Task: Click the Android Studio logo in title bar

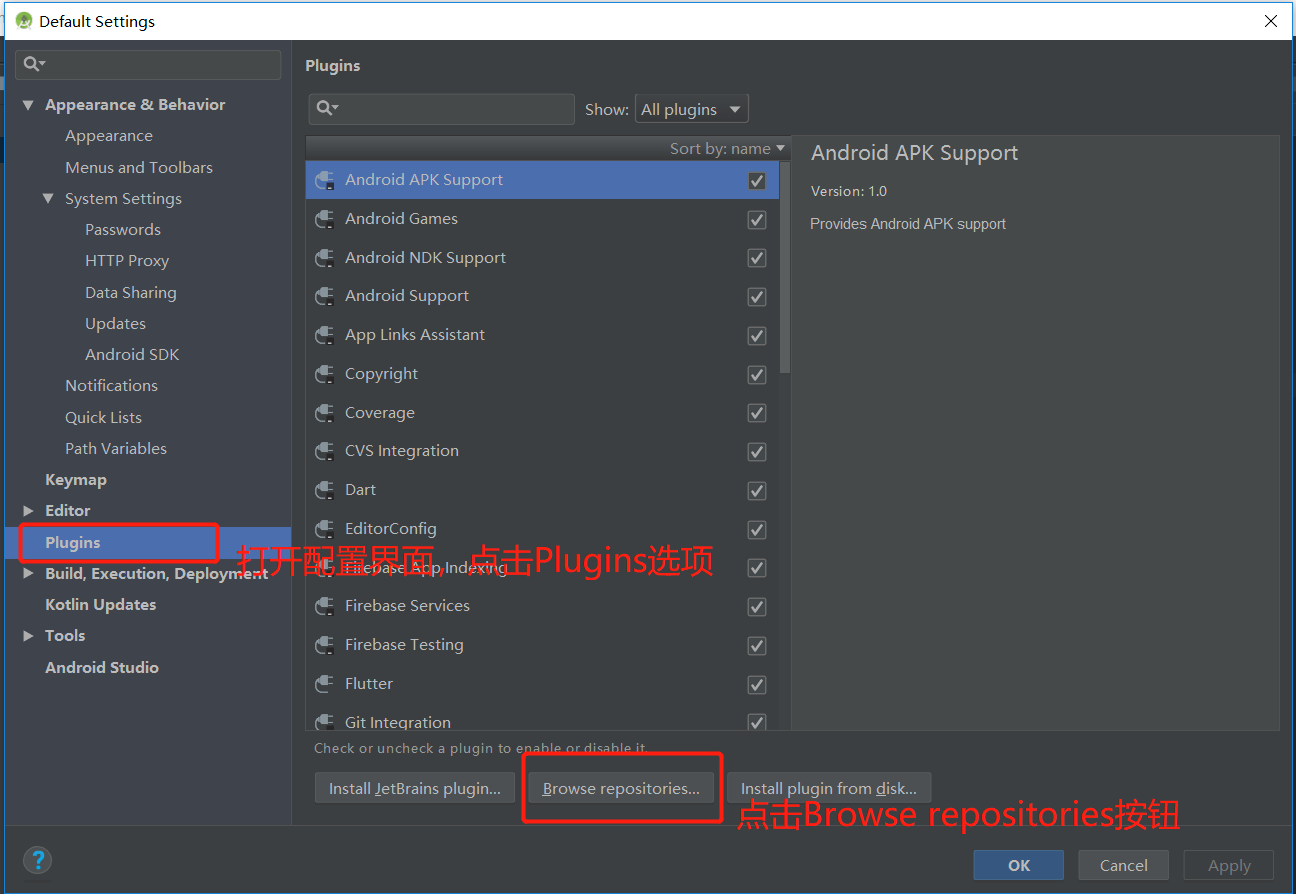Action: tap(24, 20)
